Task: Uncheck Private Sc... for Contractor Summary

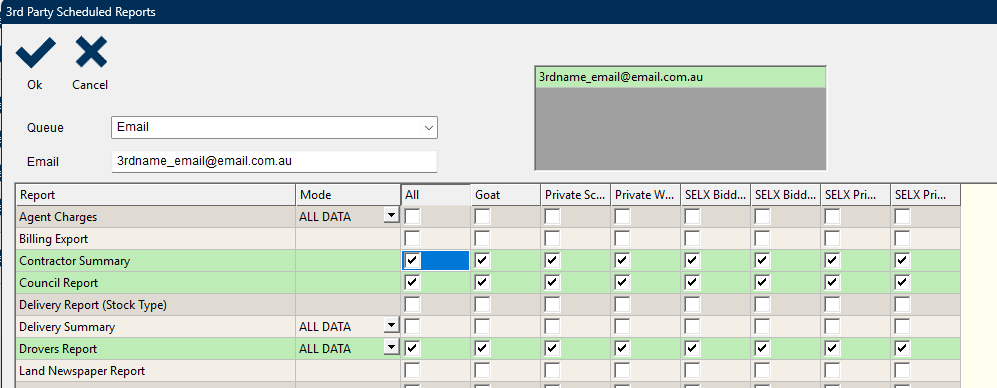Action: (553, 261)
